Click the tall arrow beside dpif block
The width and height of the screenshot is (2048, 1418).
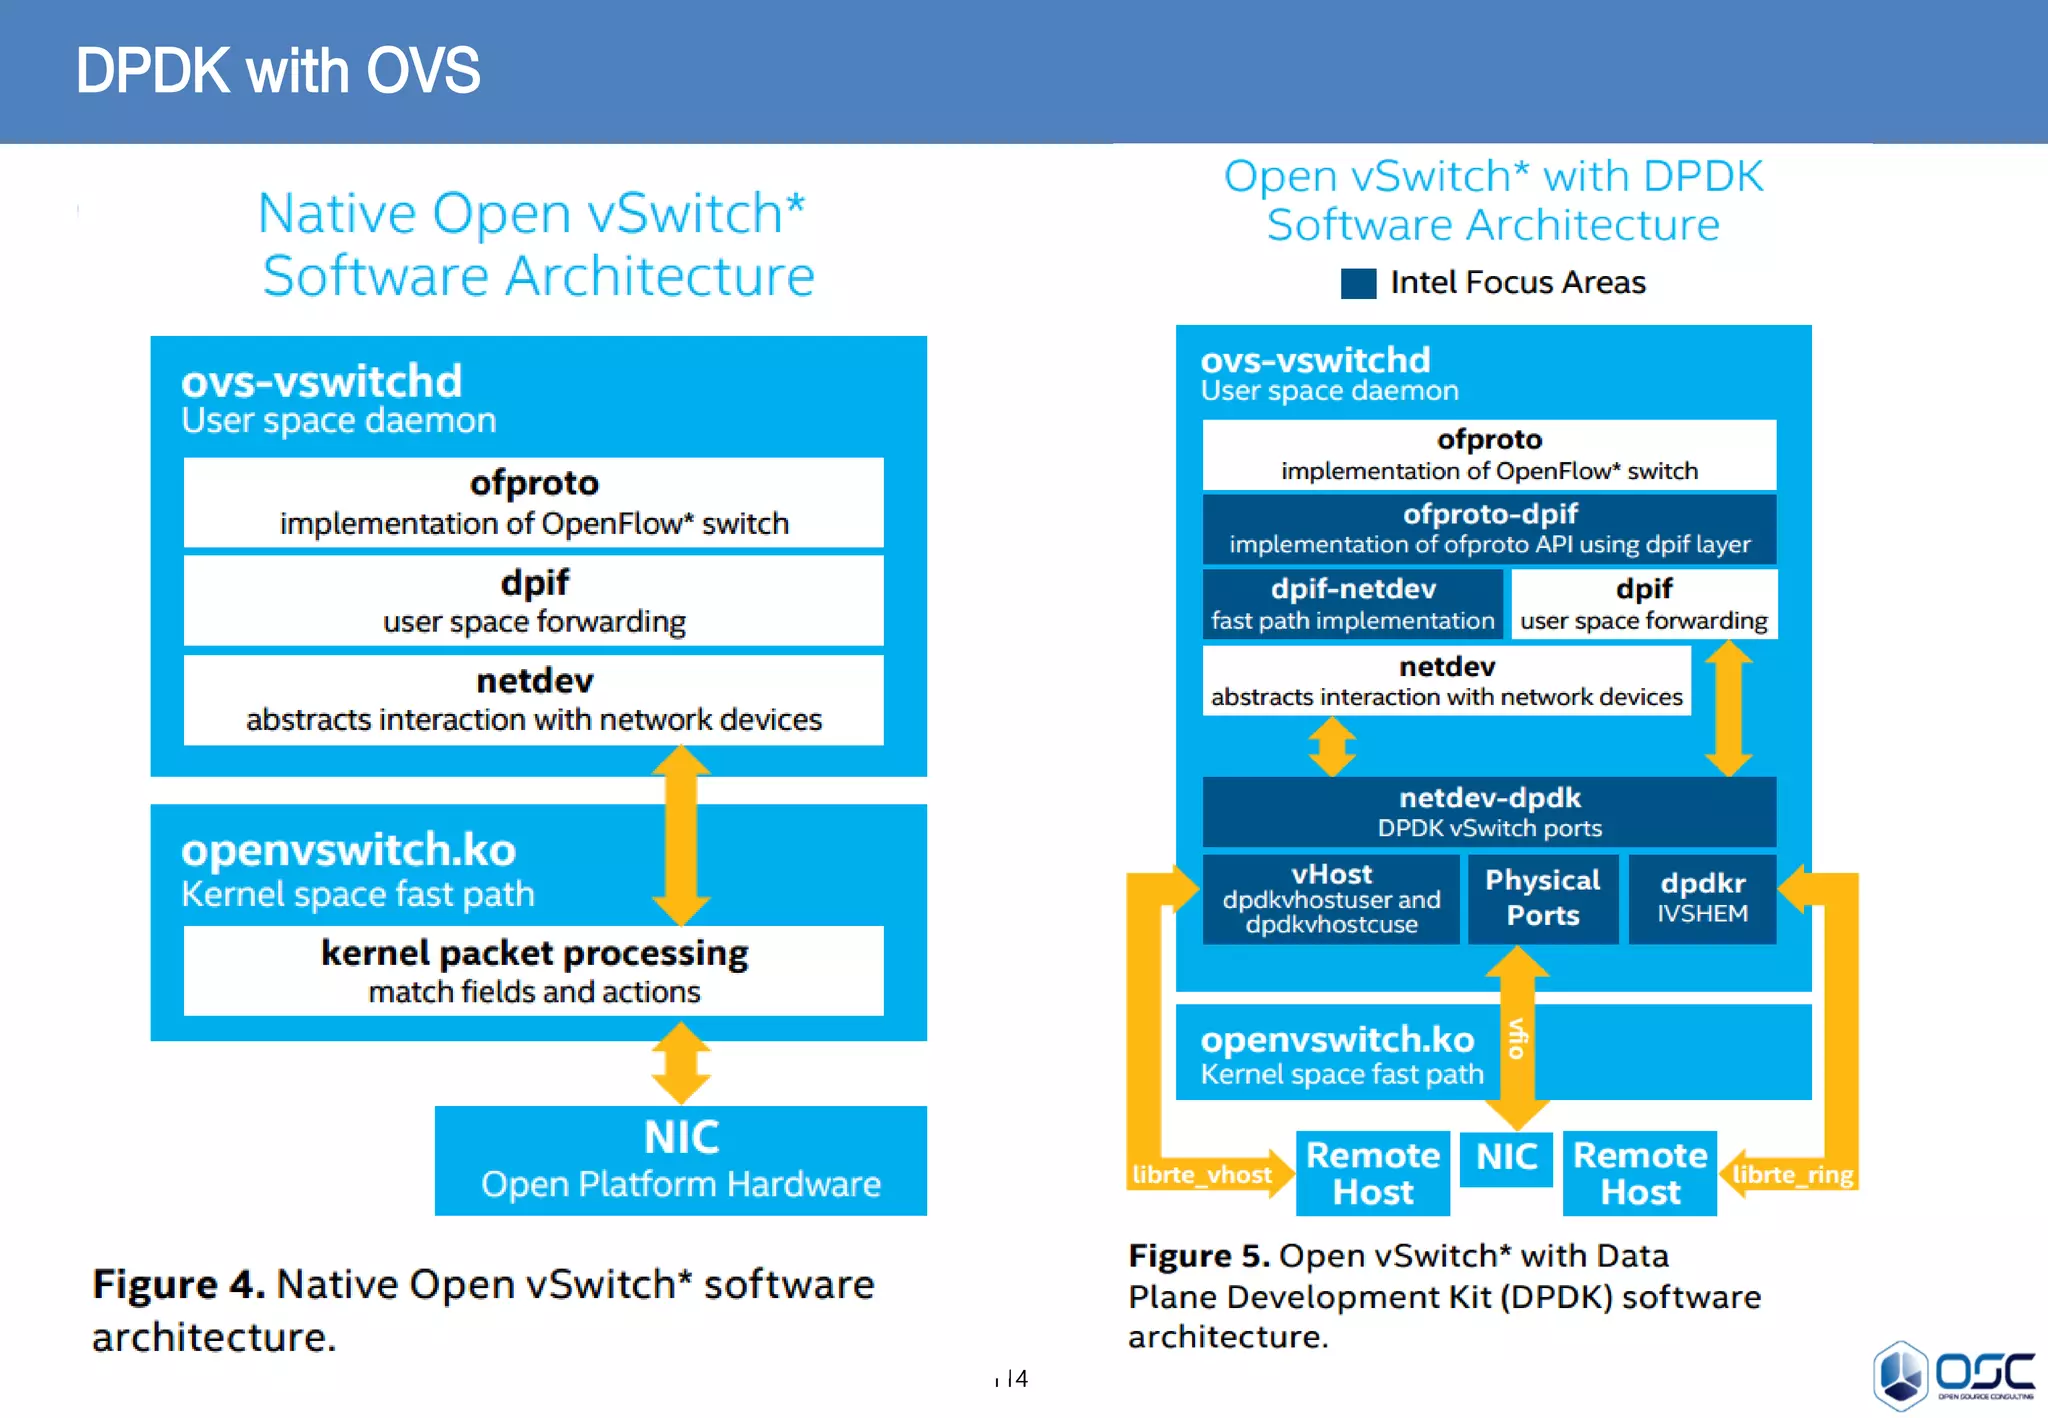point(1728,708)
